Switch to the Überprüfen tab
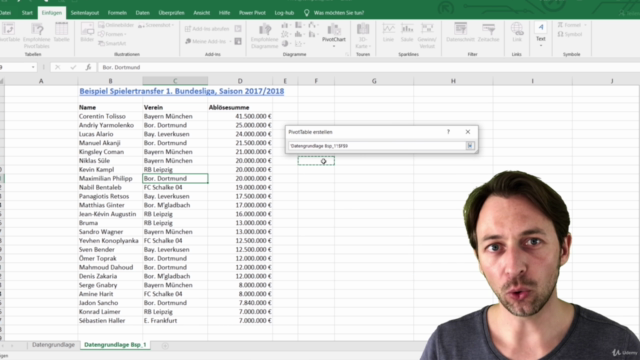 tap(171, 13)
